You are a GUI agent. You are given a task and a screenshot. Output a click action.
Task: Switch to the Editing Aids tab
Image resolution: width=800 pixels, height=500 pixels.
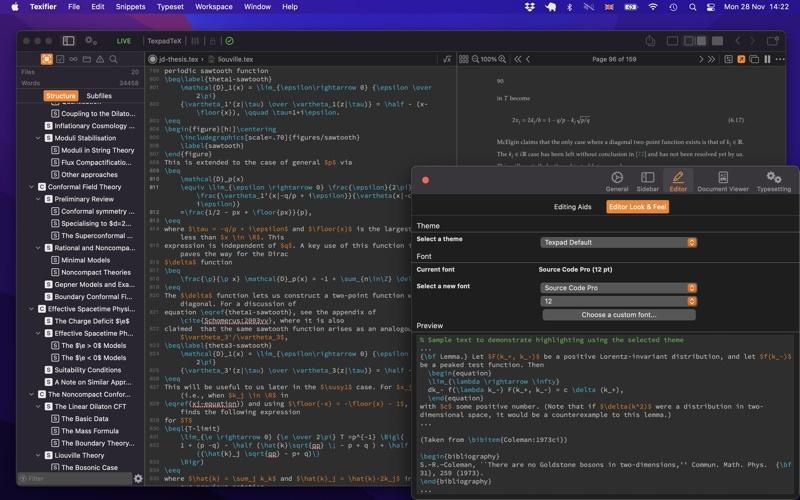pyautogui.click(x=572, y=207)
